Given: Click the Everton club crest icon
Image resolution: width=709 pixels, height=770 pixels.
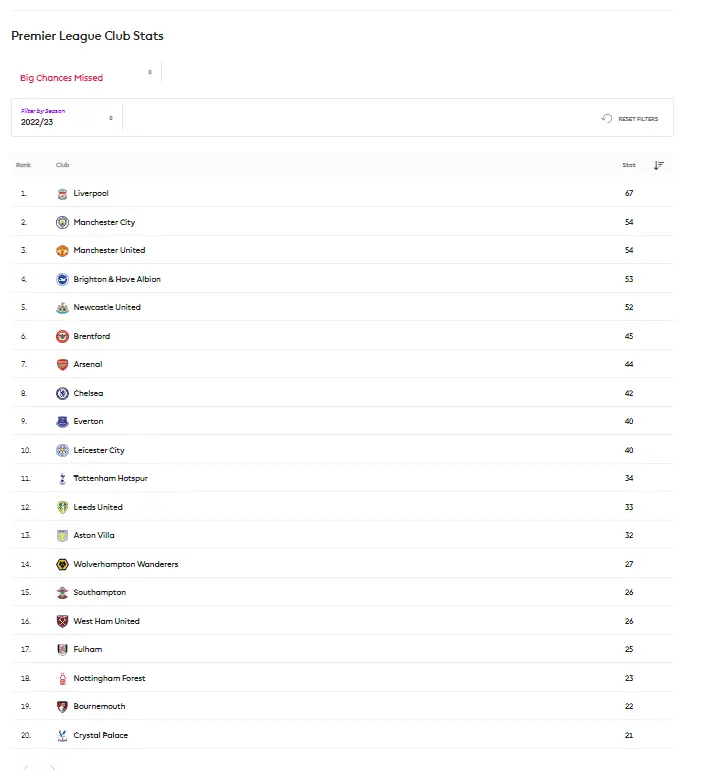Looking at the screenshot, I should pyautogui.click(x=62, y=421).
